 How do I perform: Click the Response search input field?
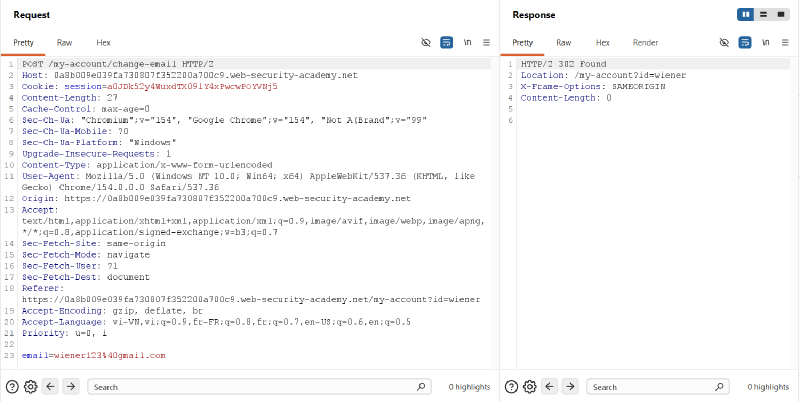pos(658,387)
